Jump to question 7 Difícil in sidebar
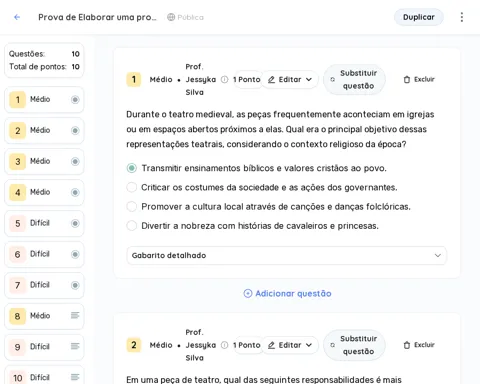Image resolution: width=480 pixels, height=384 pixels. click(44, 285)
